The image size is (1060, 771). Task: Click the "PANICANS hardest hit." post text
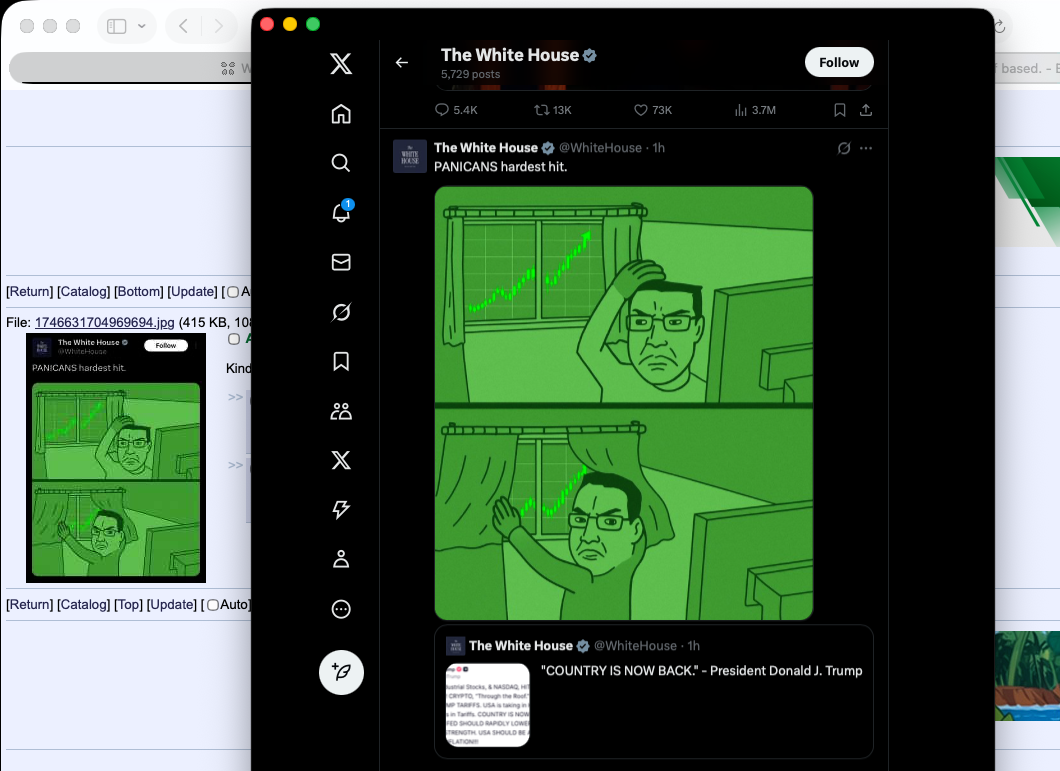(500, 166)
